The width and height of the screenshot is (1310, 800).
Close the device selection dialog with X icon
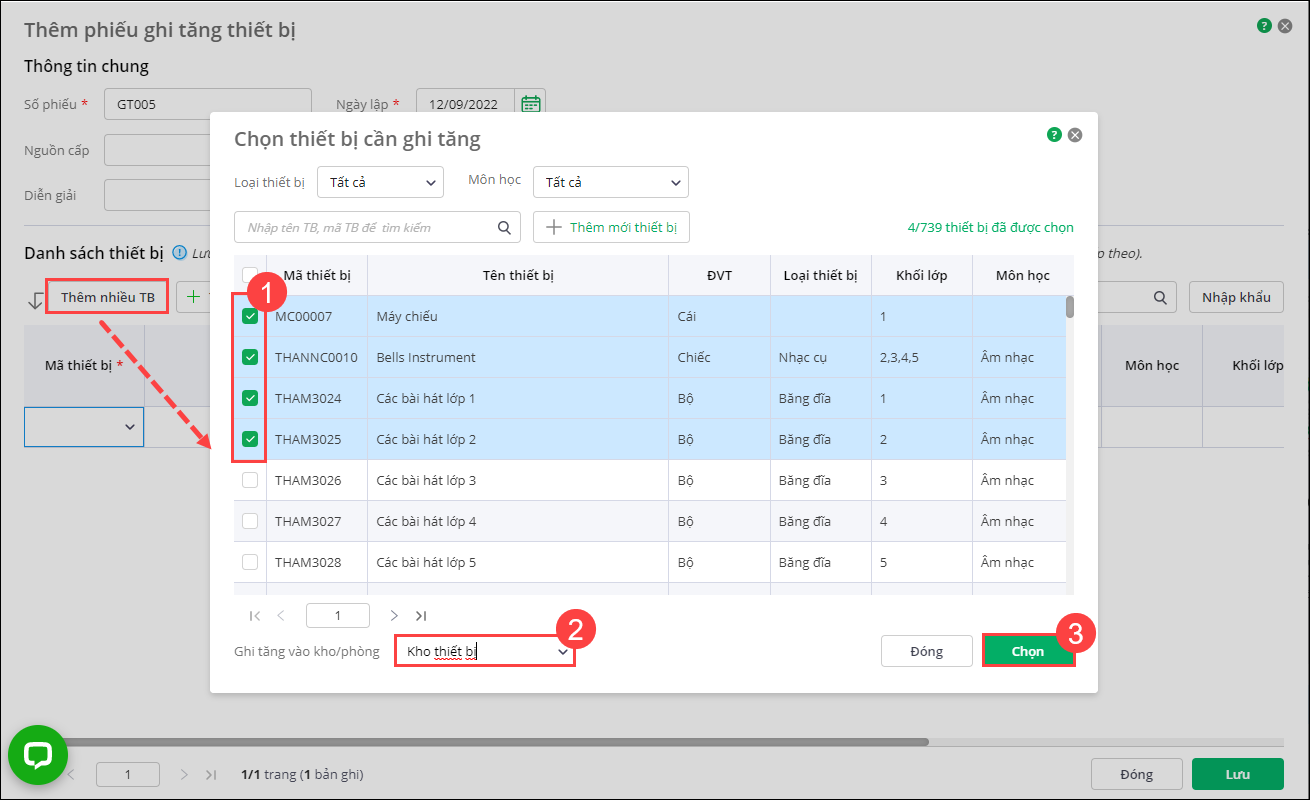click(1075, 135)
